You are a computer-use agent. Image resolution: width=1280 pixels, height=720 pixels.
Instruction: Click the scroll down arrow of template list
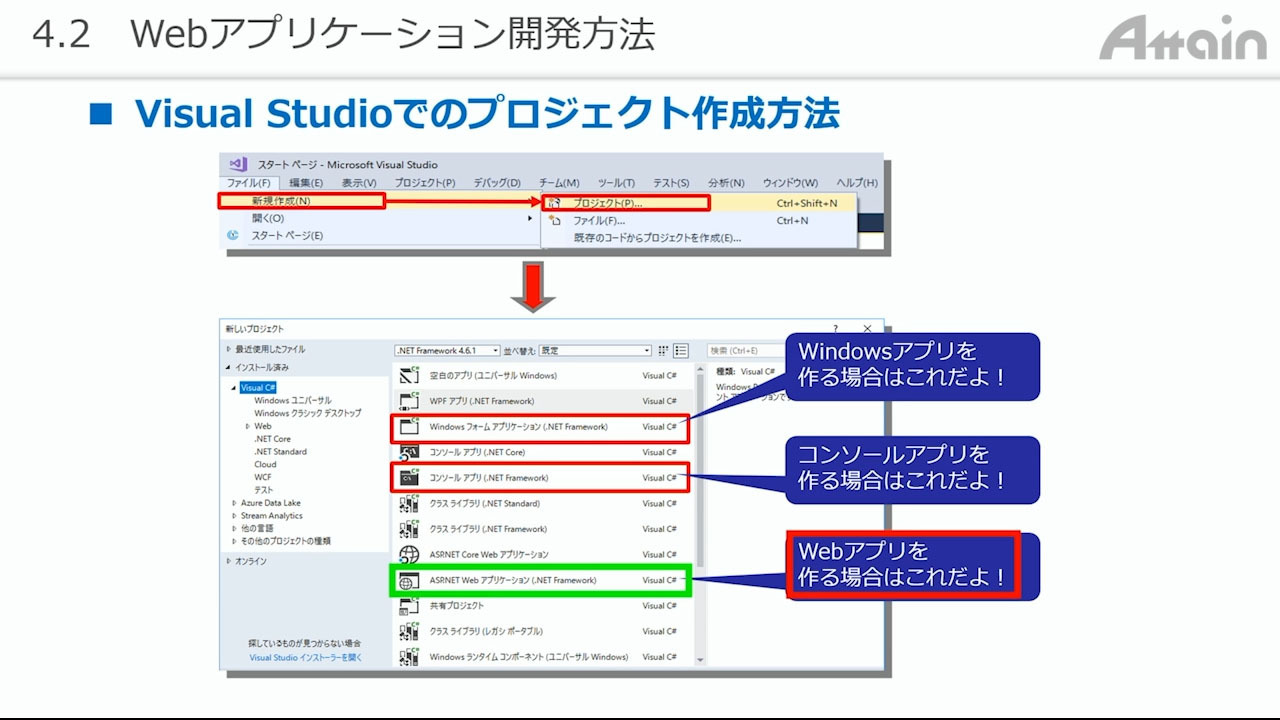click(700, 660)
